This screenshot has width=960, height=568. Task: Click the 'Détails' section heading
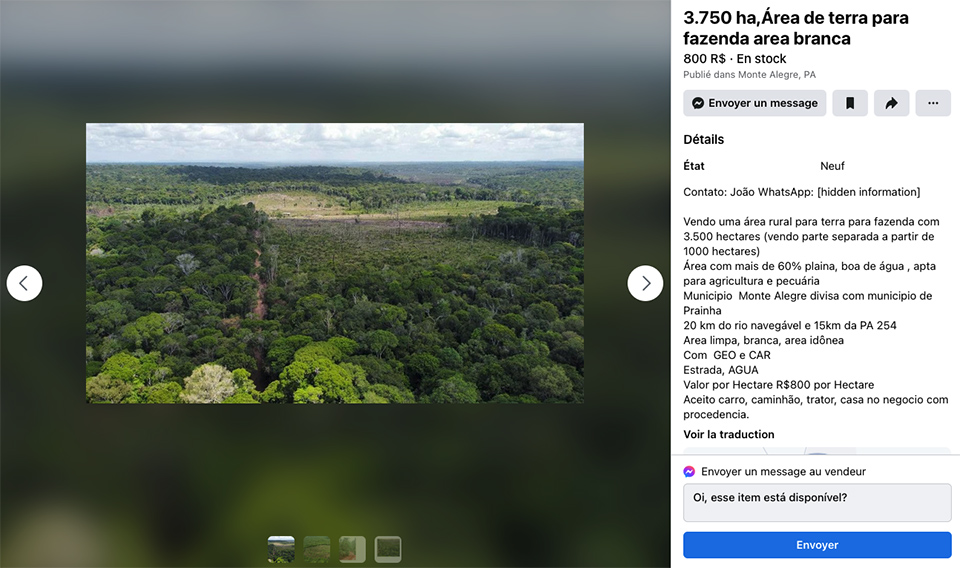pyautogui.click(x=703, y=139)
